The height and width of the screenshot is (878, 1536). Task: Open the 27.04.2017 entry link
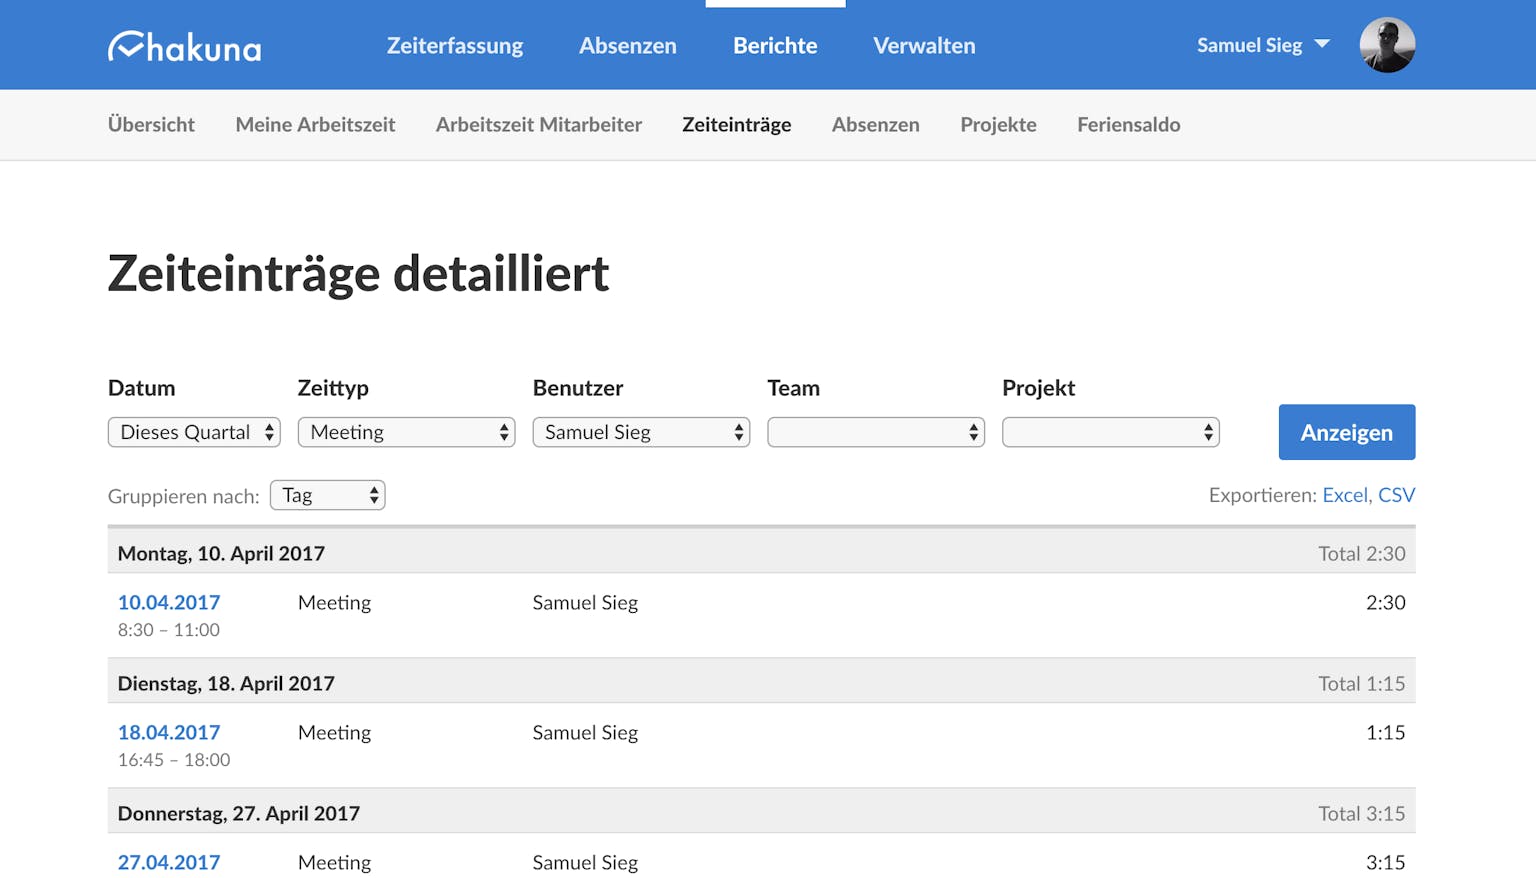pos(169,862)
